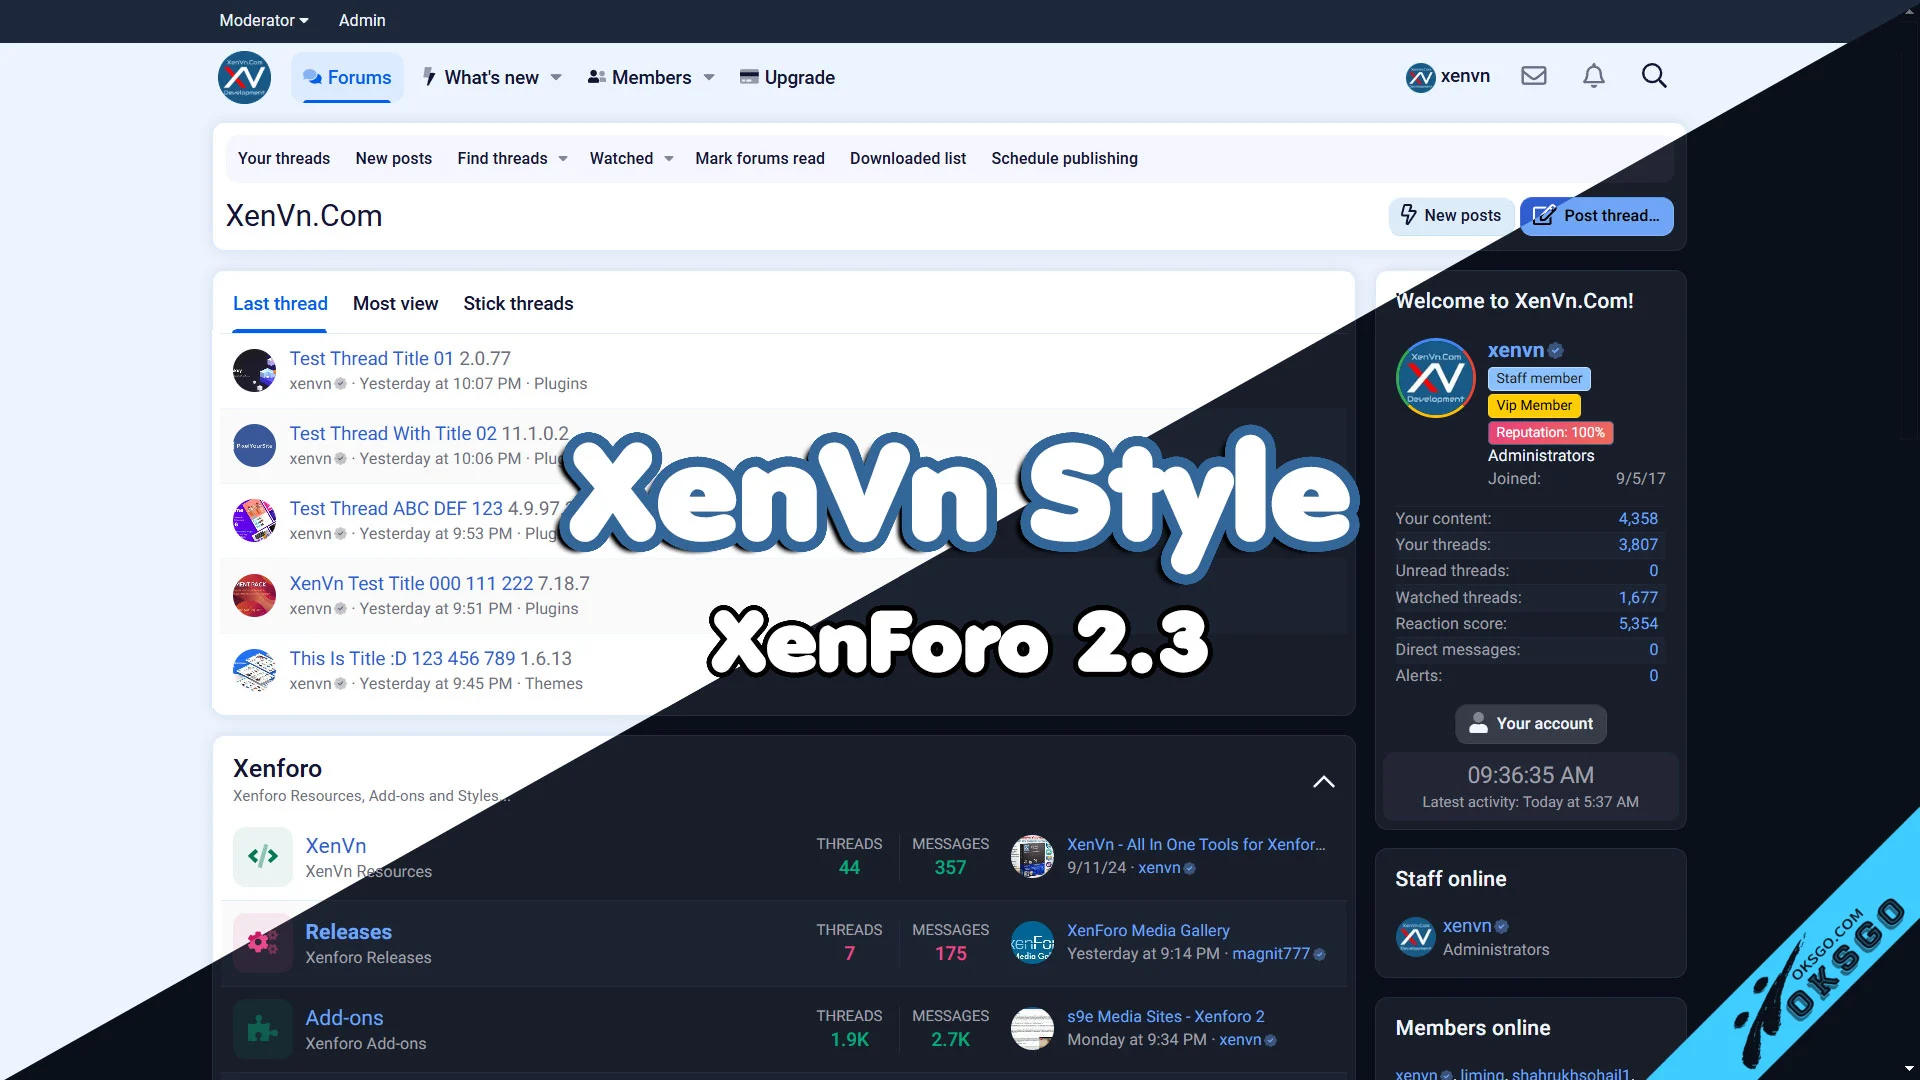Click magnit777 username link
This screenshot has height=1080, width=1920.
[x=1270, y=954]
